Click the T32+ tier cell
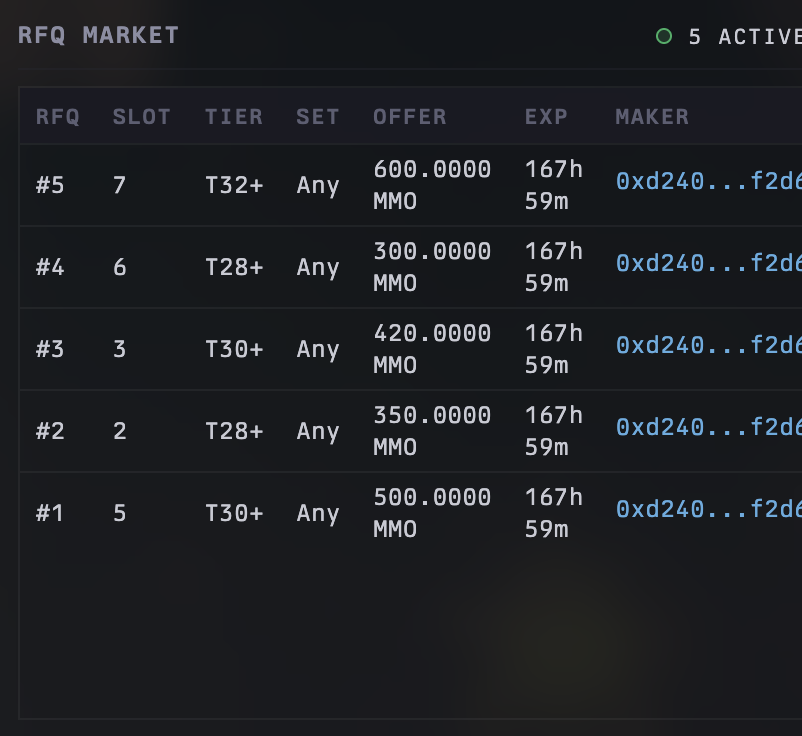The width and height of the screenshot is (802, 736). click(234, 185)
